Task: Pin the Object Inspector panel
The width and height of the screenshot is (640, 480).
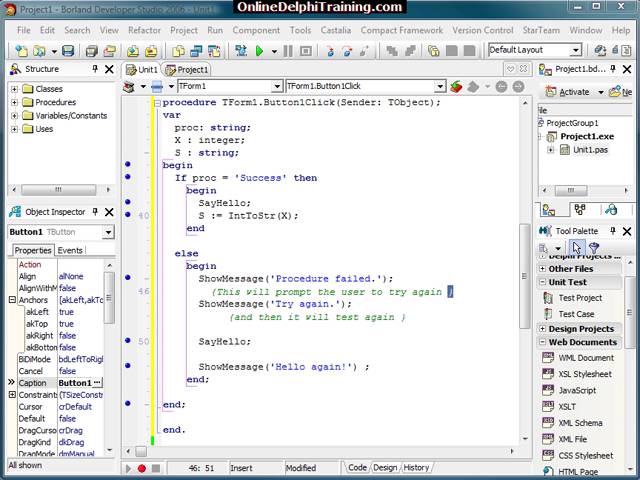Action: [x=95, y=211]
